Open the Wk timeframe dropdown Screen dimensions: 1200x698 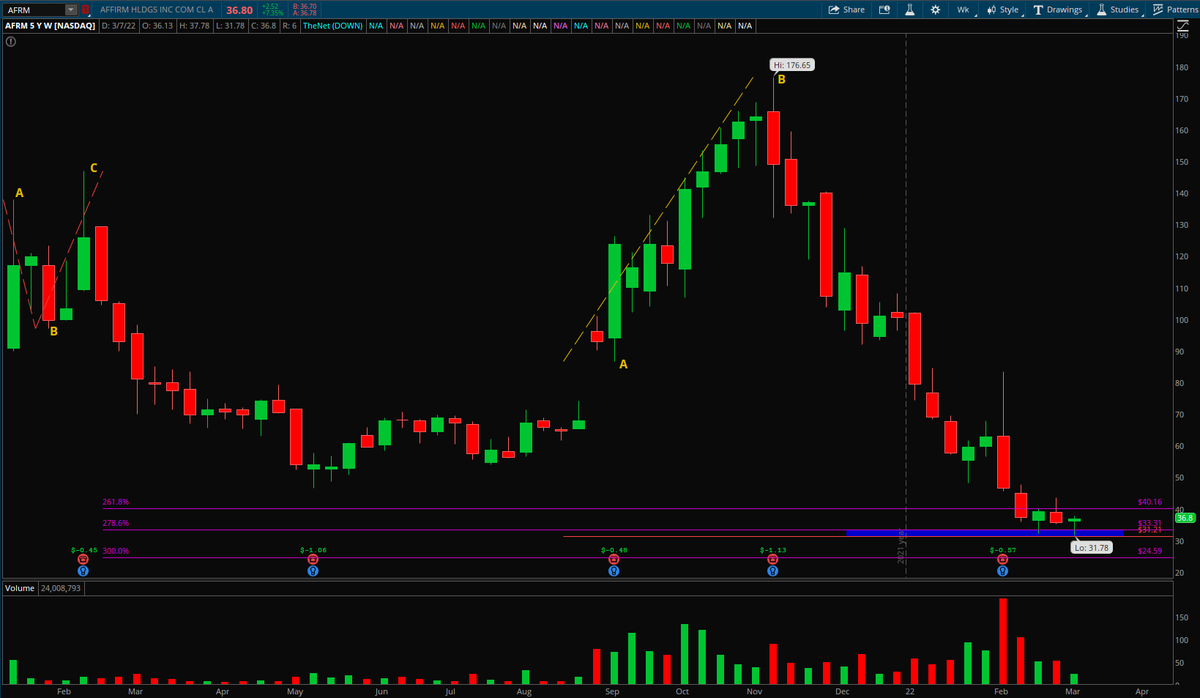click(966, 9)
